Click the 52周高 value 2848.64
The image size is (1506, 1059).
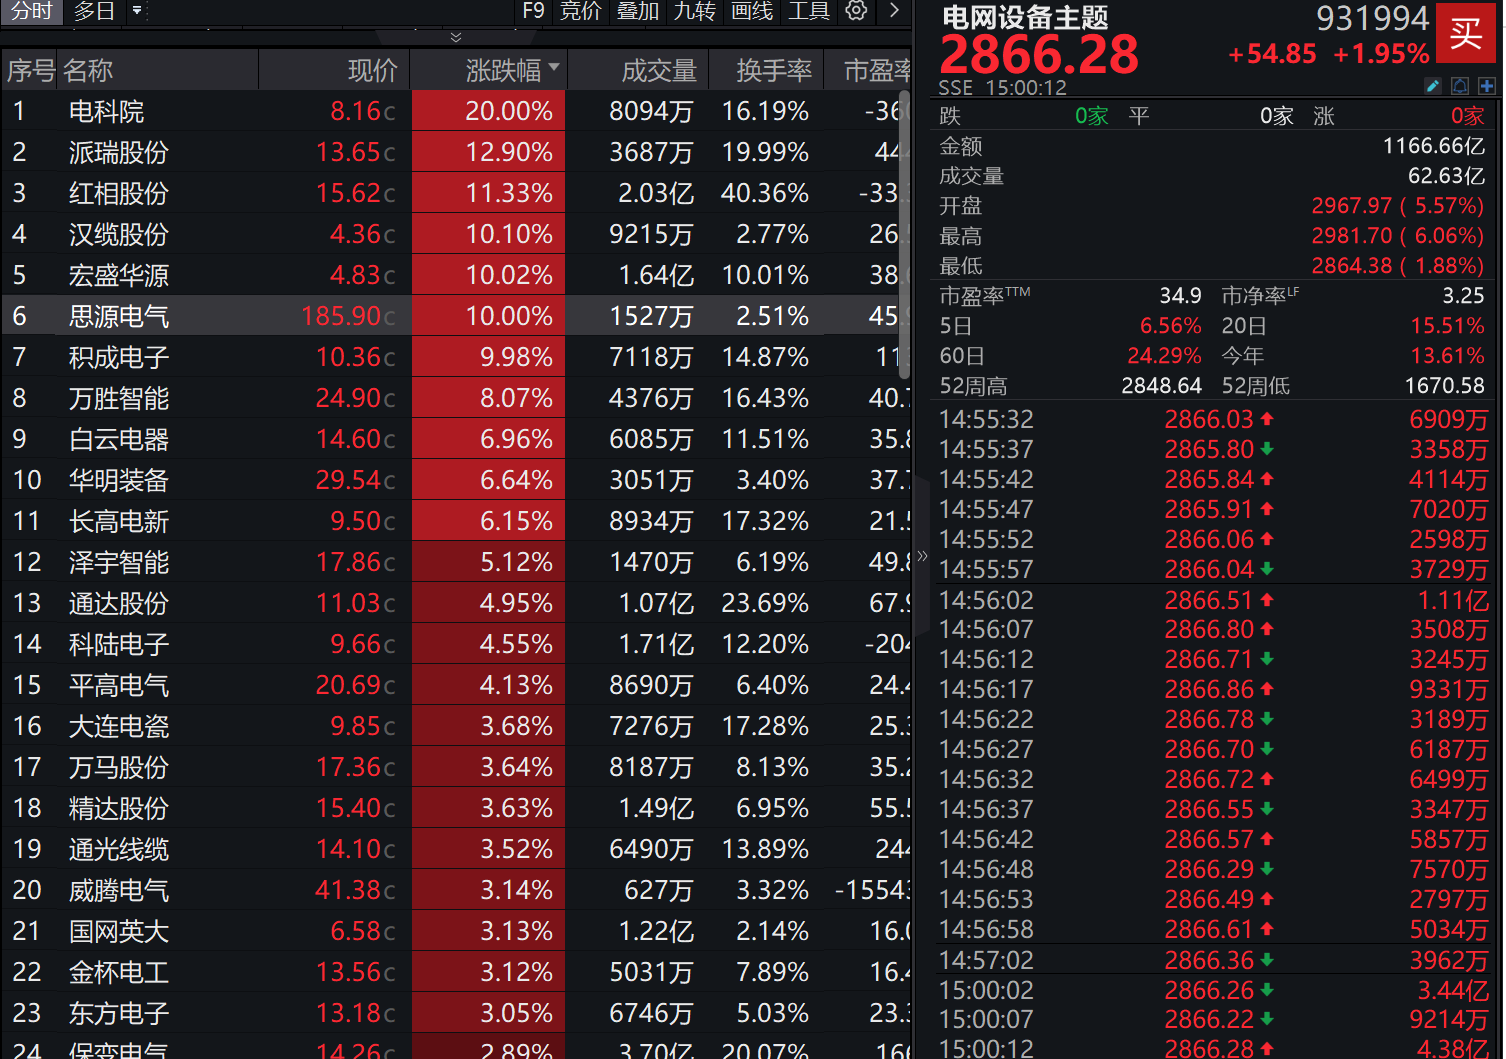point(1161,386)
